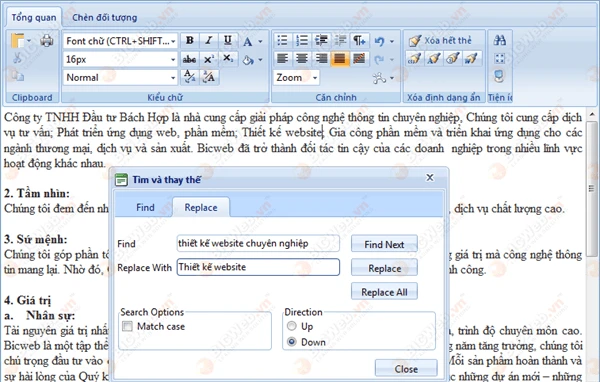600x382 pixels.
Task: Click the Underline icon
Action: 228,40
